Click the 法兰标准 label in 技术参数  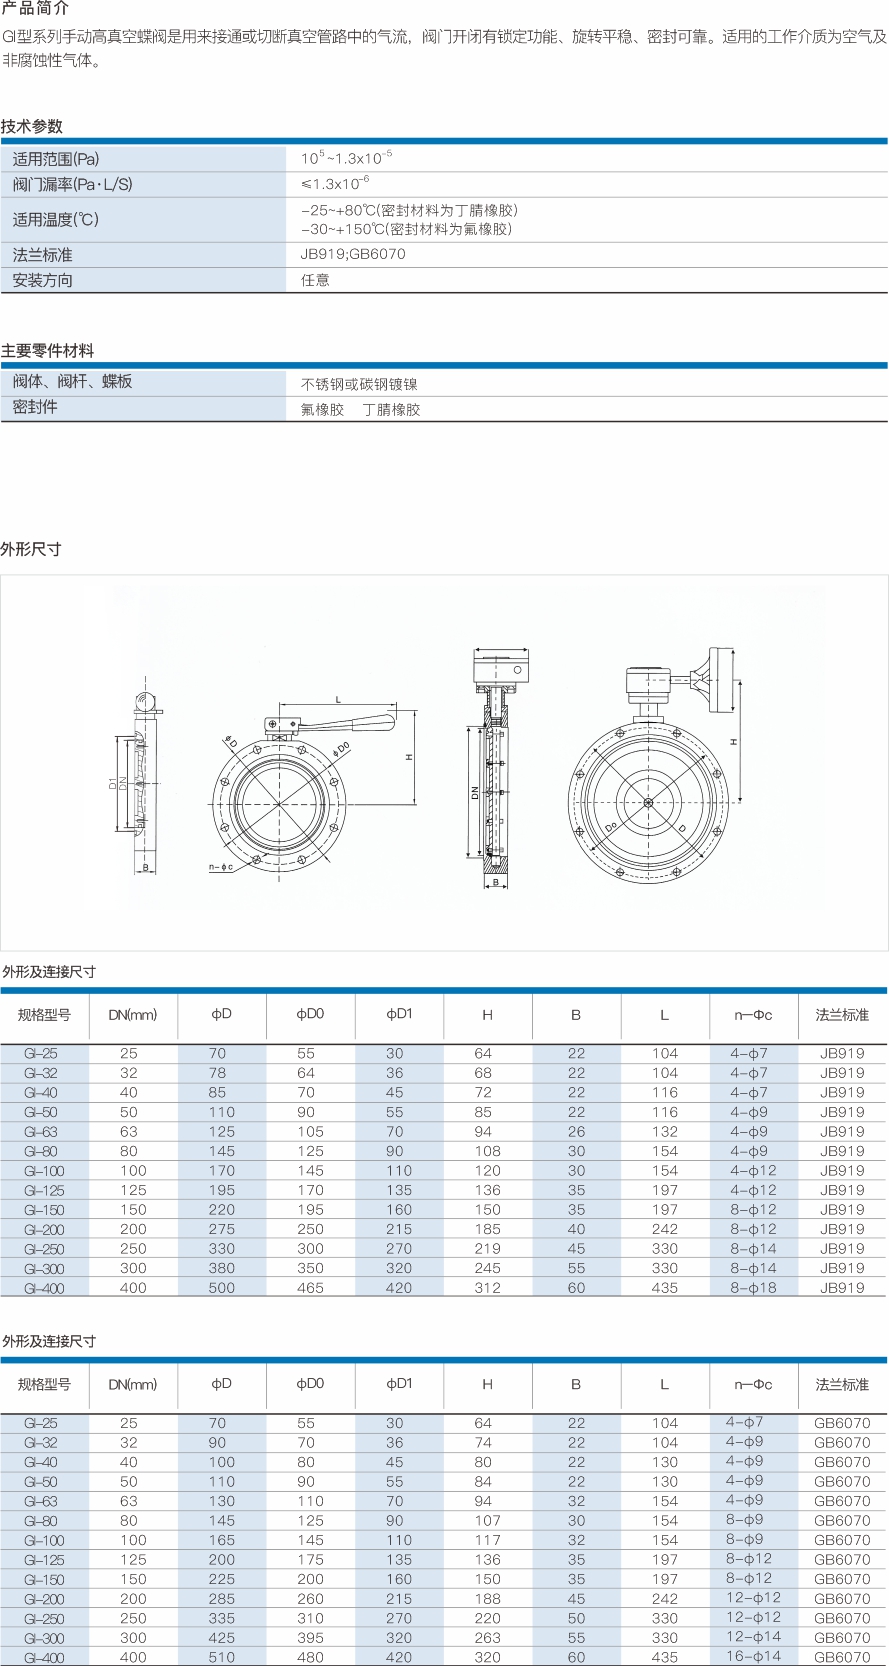[42, 255]
